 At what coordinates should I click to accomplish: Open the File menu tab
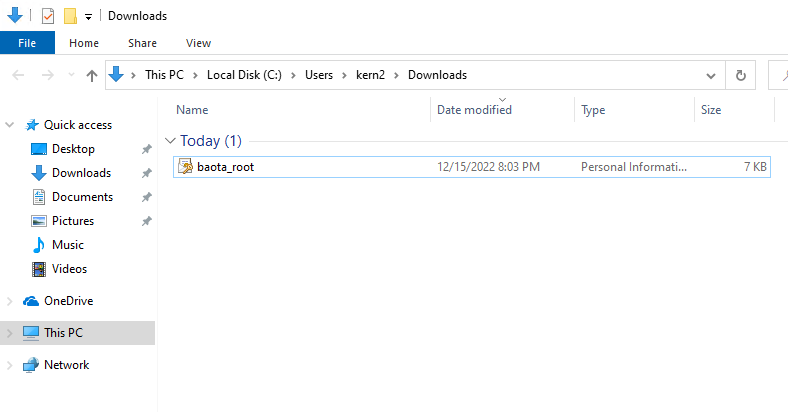click(27, 43)
